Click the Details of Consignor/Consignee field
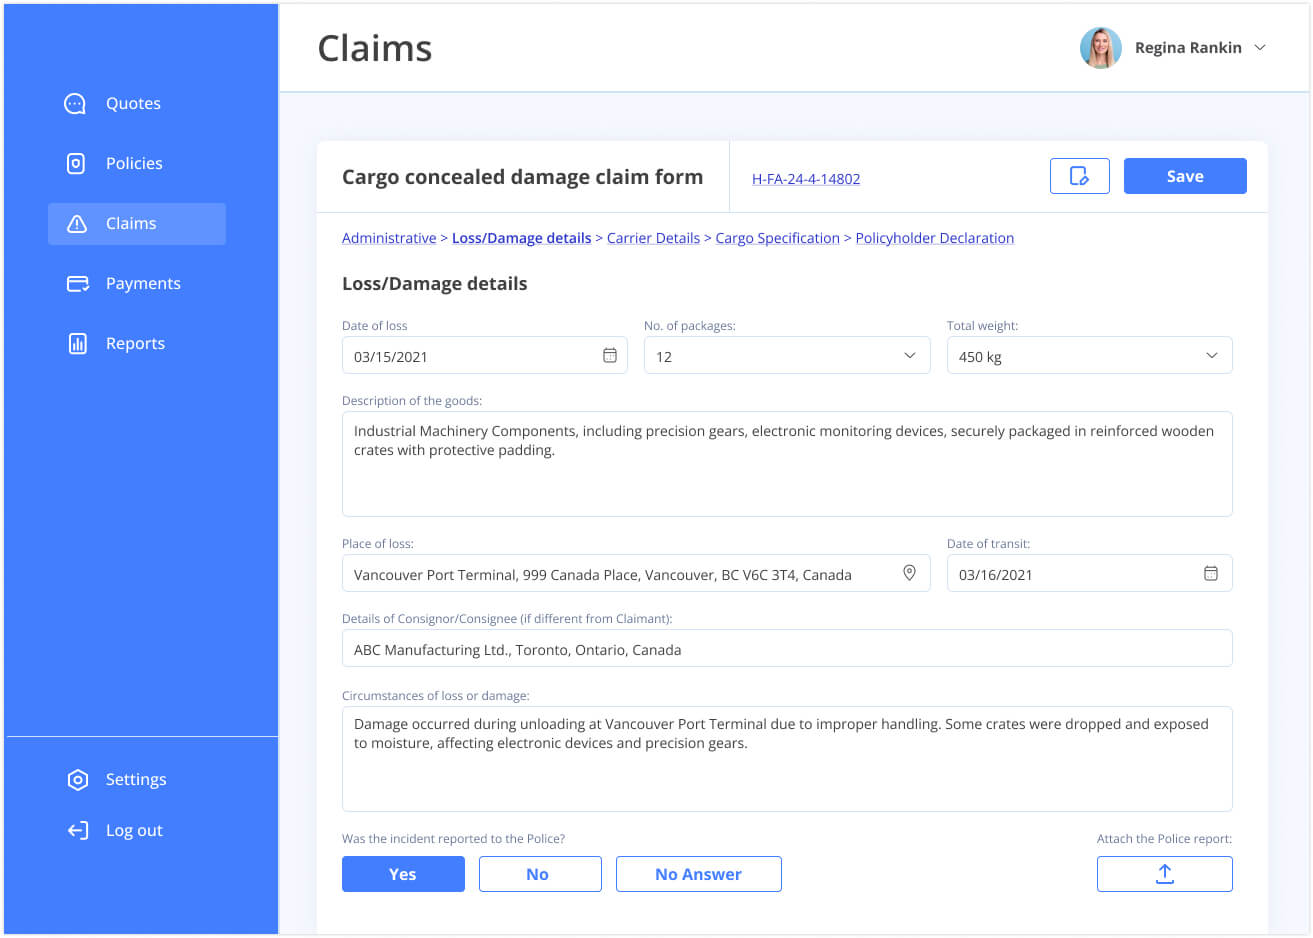This screenshot has width=1313, height=938. pyautogui.click(x=786, y=649)
